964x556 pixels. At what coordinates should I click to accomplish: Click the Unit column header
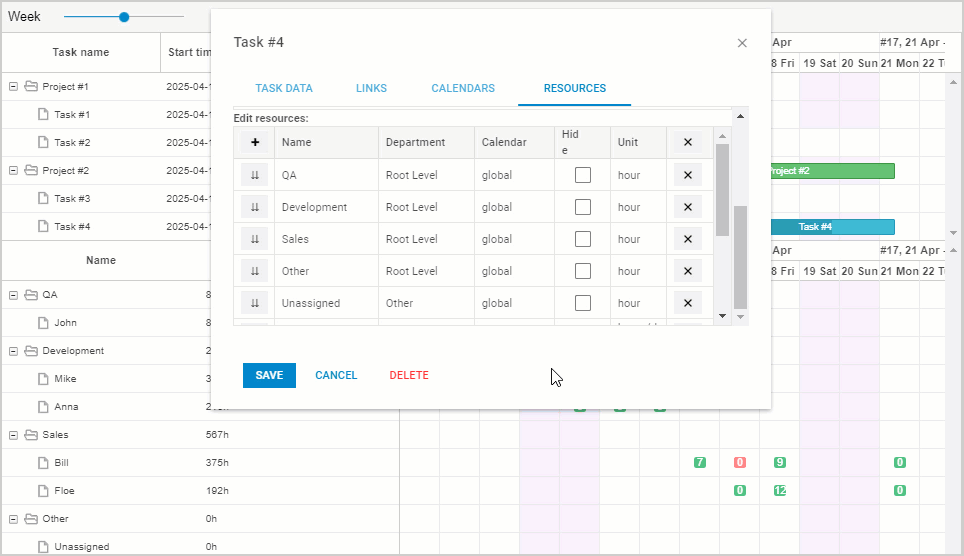[638, 142]
